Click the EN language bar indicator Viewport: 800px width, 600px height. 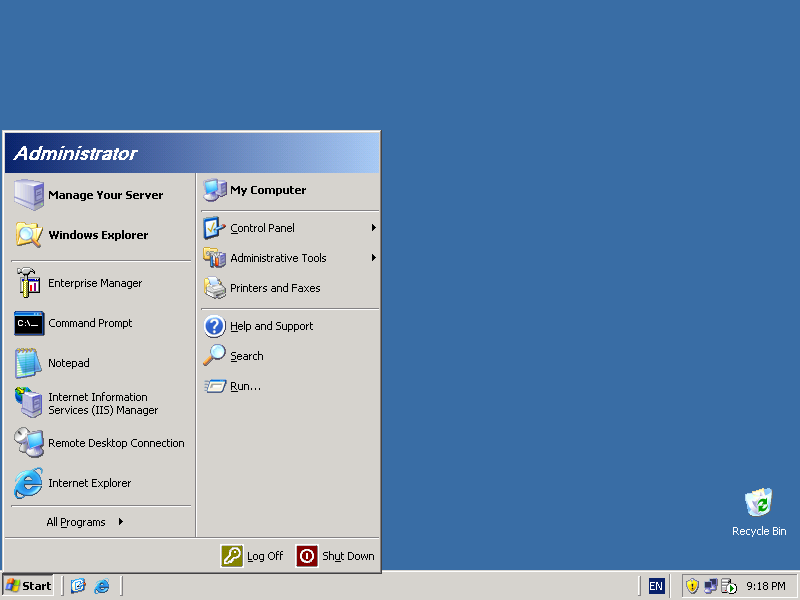pos(656,586)
